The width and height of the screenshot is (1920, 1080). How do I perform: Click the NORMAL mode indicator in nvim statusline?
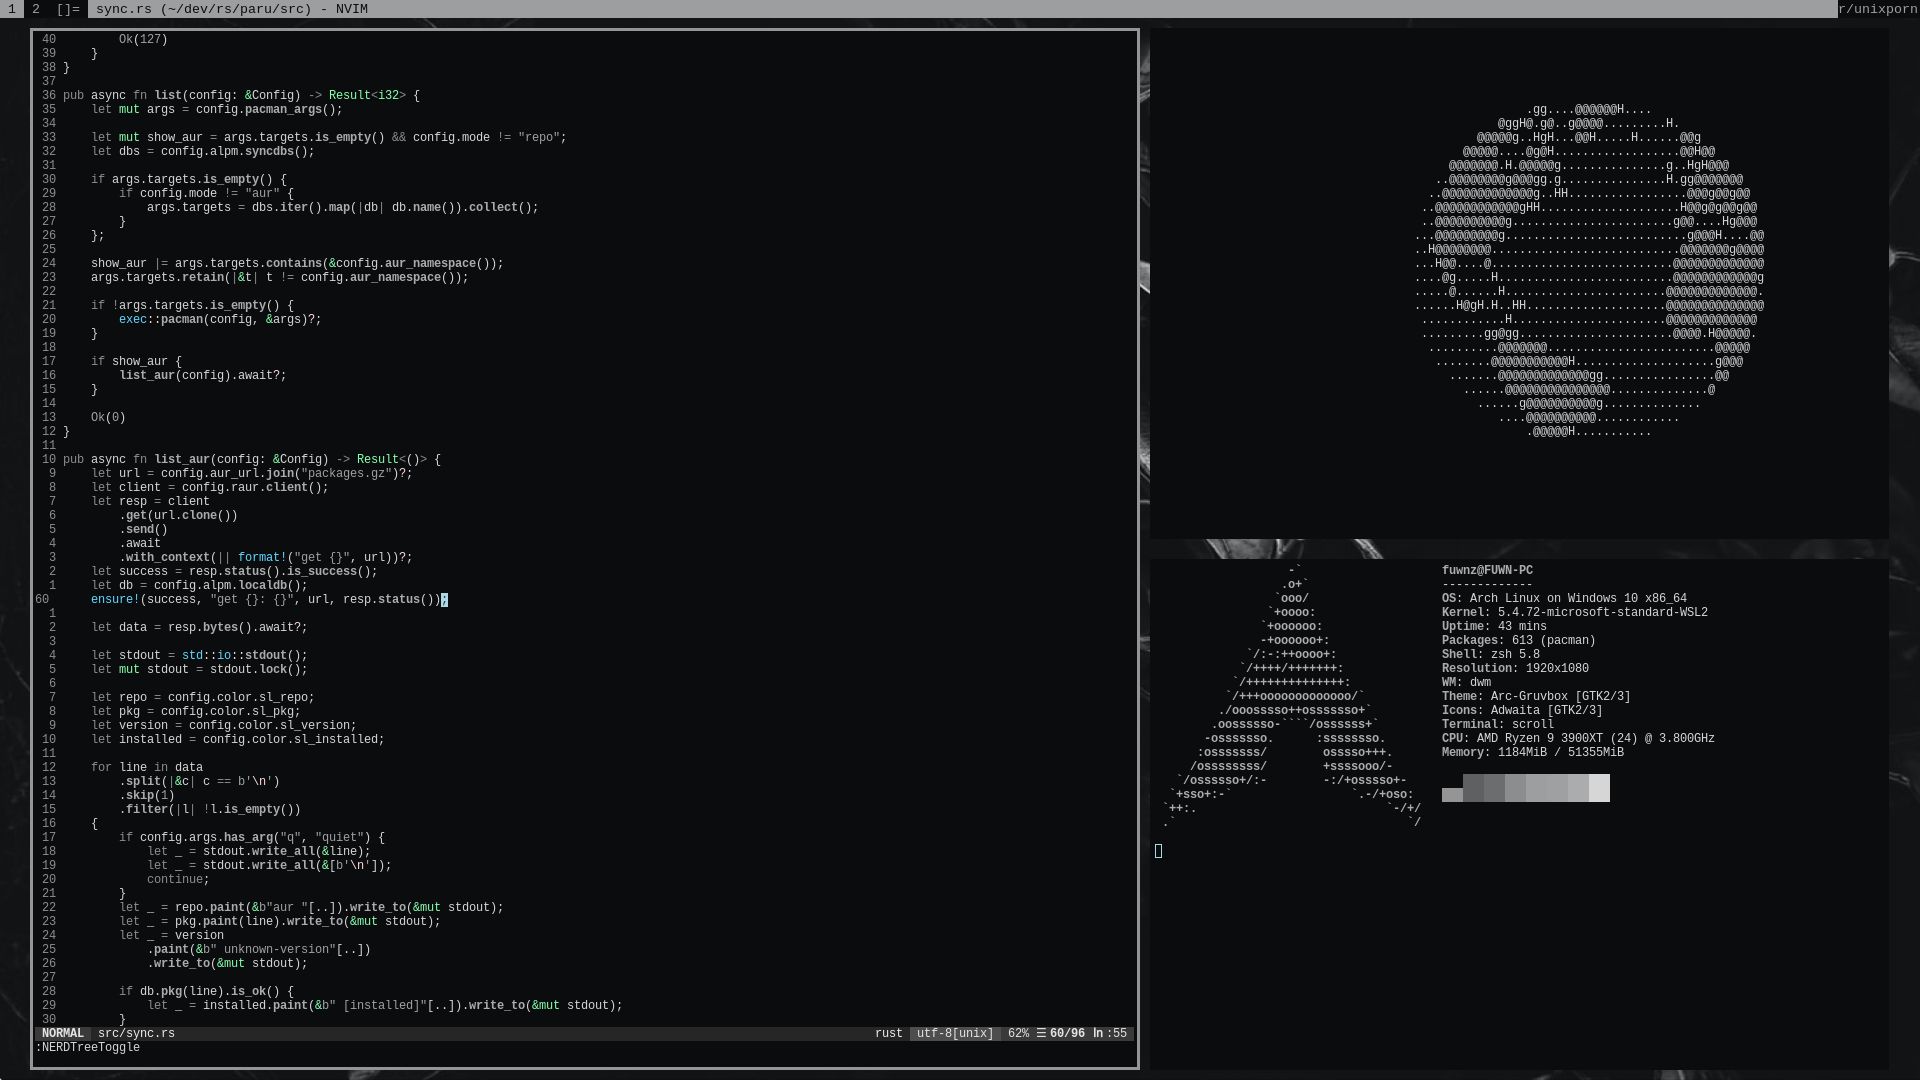(62, 1033)
